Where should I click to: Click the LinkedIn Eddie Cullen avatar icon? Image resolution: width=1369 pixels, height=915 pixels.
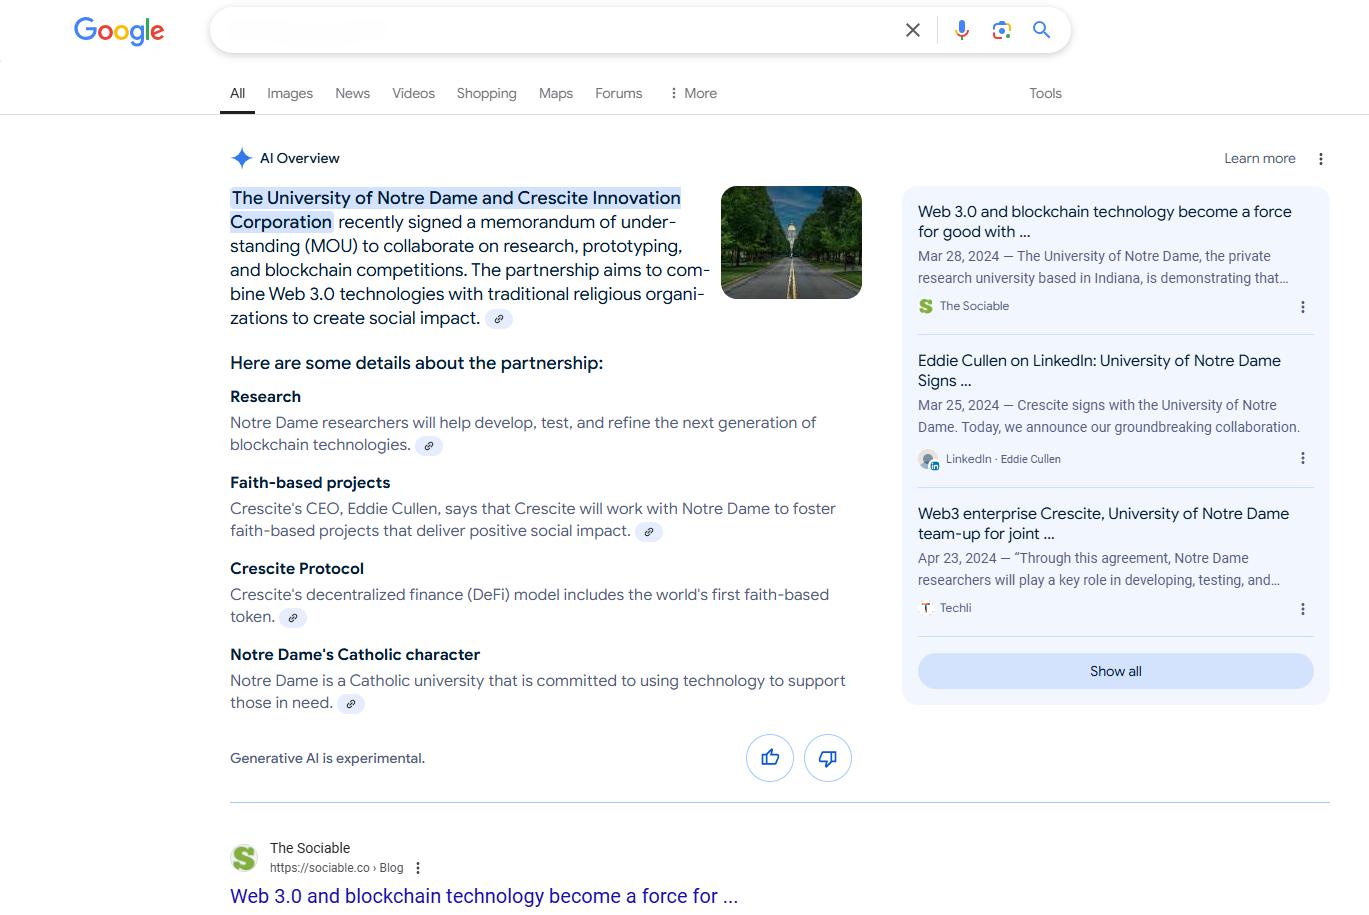click(x=928, y=459)
